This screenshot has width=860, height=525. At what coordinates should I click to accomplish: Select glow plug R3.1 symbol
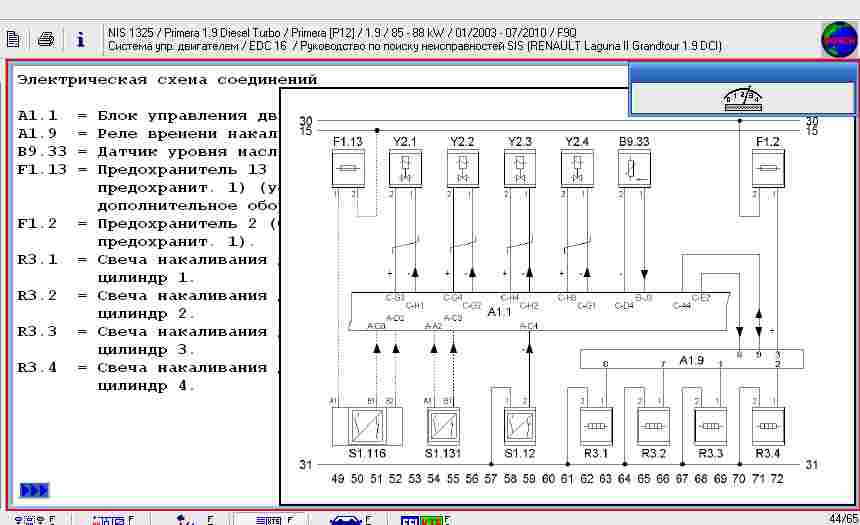click(x=596, y=426)
